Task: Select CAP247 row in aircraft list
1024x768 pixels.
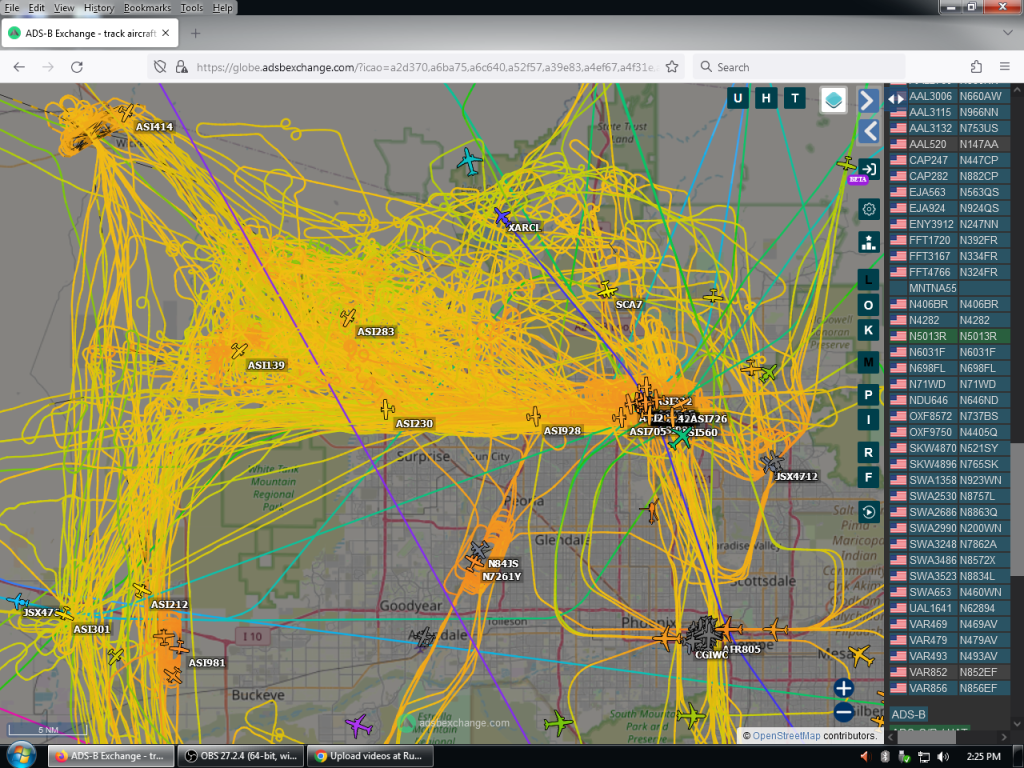Action: [949, 160]
